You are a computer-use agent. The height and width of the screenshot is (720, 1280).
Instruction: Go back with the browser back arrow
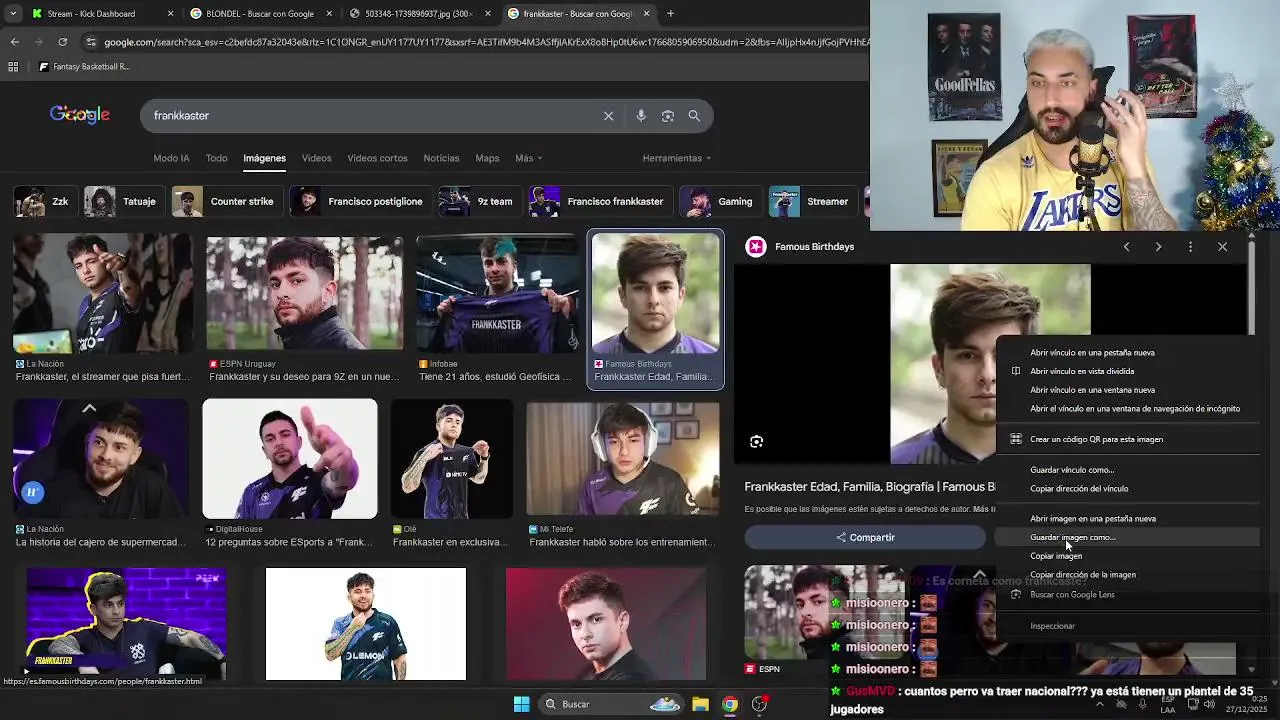14,42
